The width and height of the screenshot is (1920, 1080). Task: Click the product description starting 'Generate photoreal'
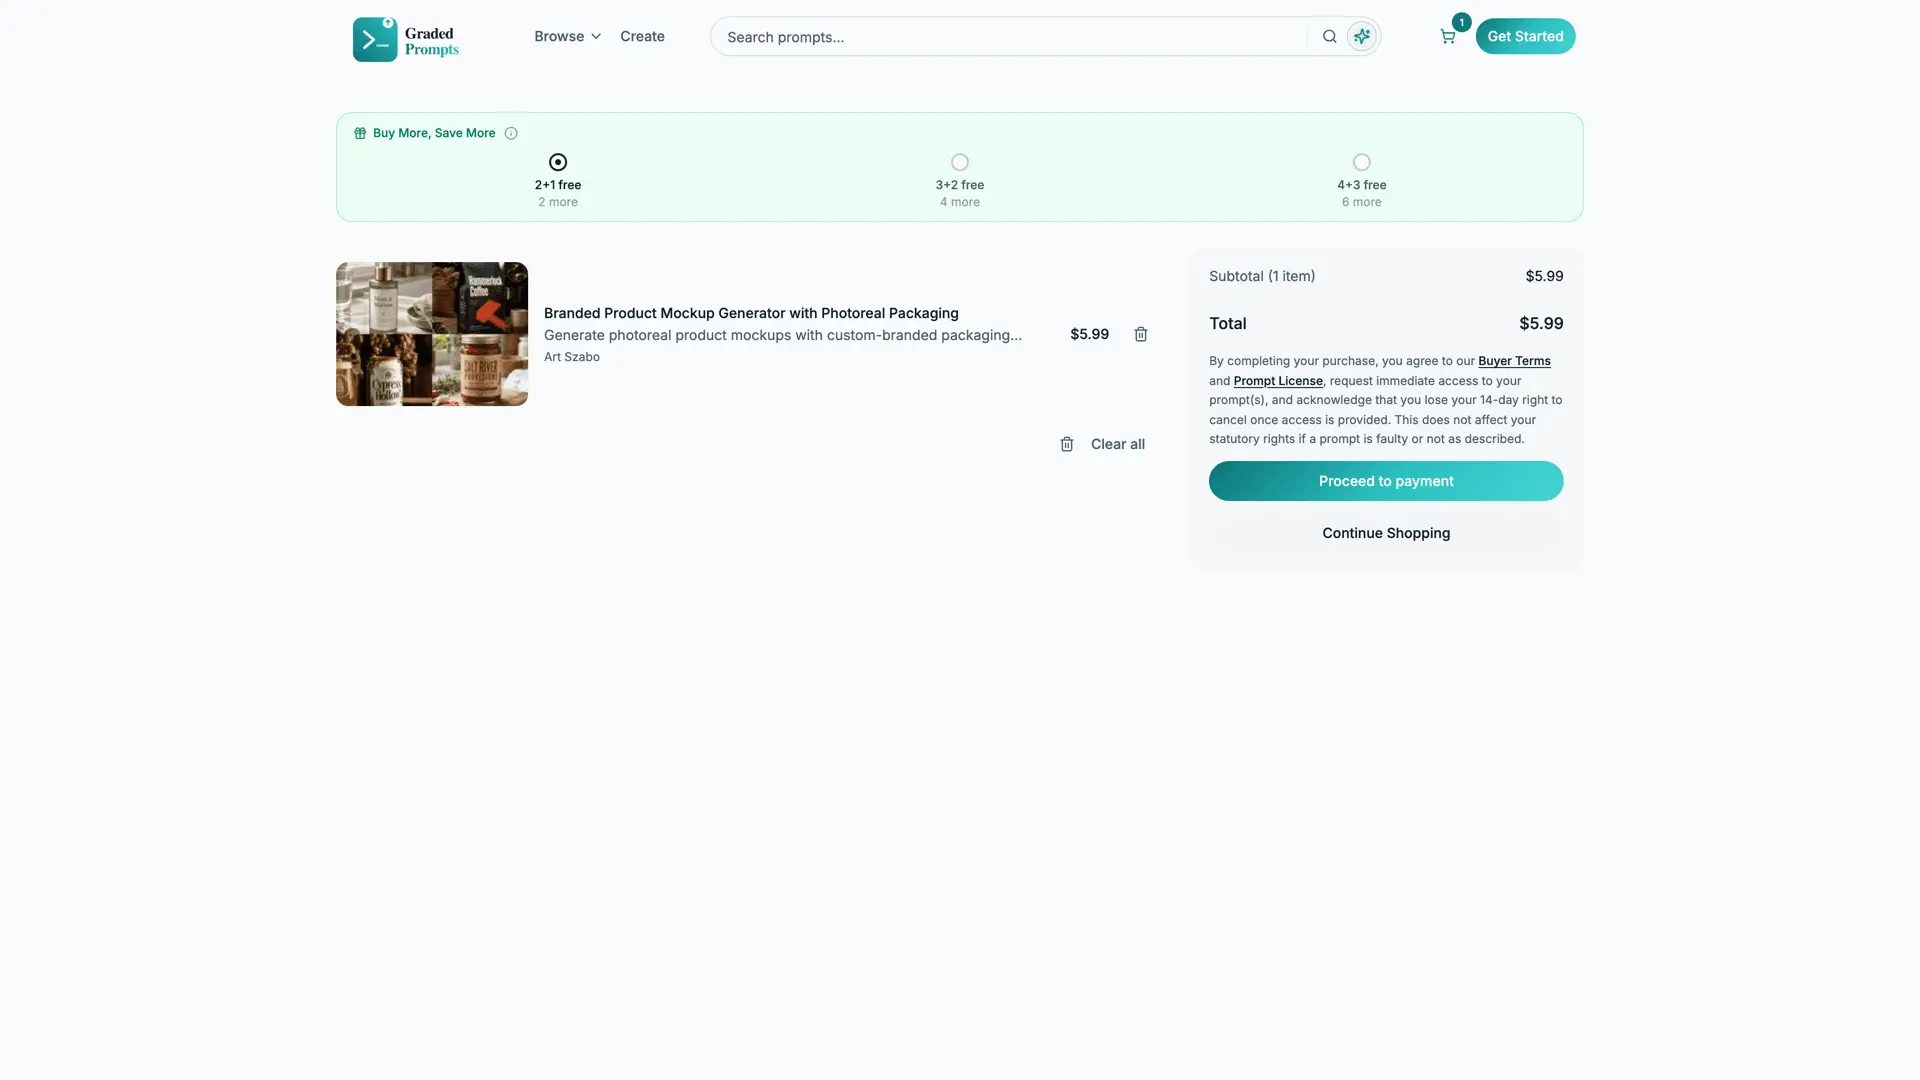[783, 335]
